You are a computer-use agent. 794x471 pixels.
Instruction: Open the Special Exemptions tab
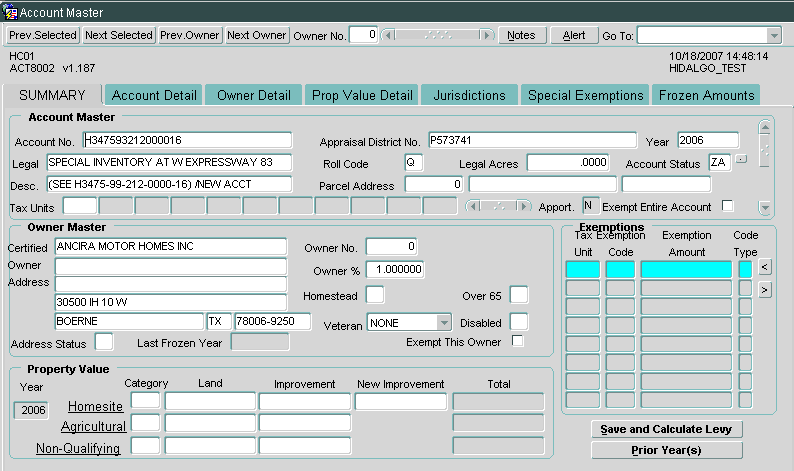click(585, 95)
